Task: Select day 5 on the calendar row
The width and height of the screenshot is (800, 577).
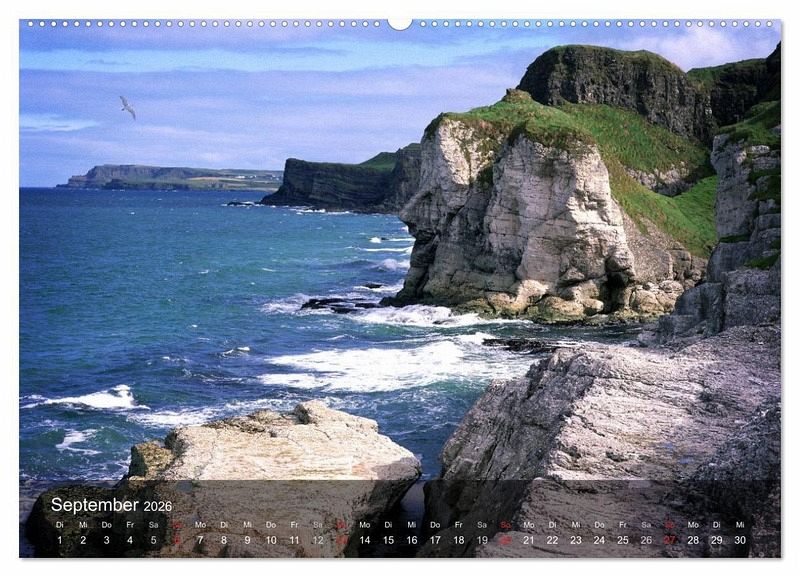Action: tap(154, 540)
